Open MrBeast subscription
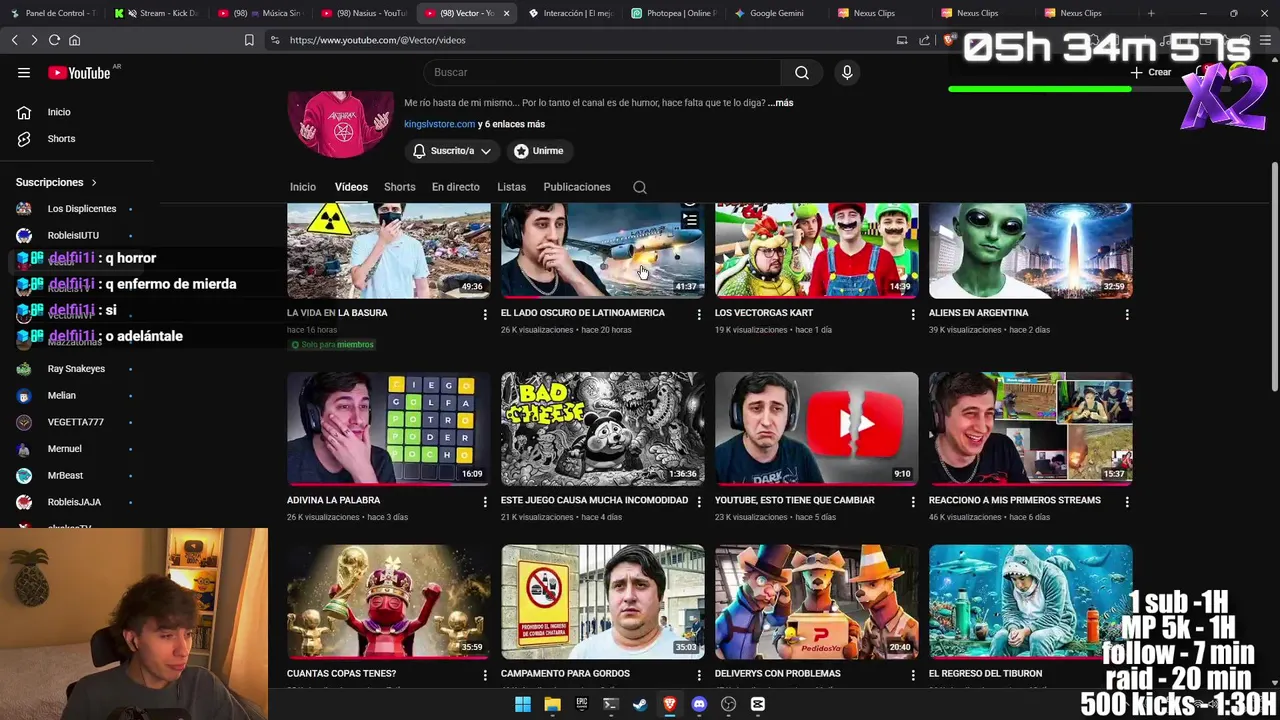 coord(65,476)
